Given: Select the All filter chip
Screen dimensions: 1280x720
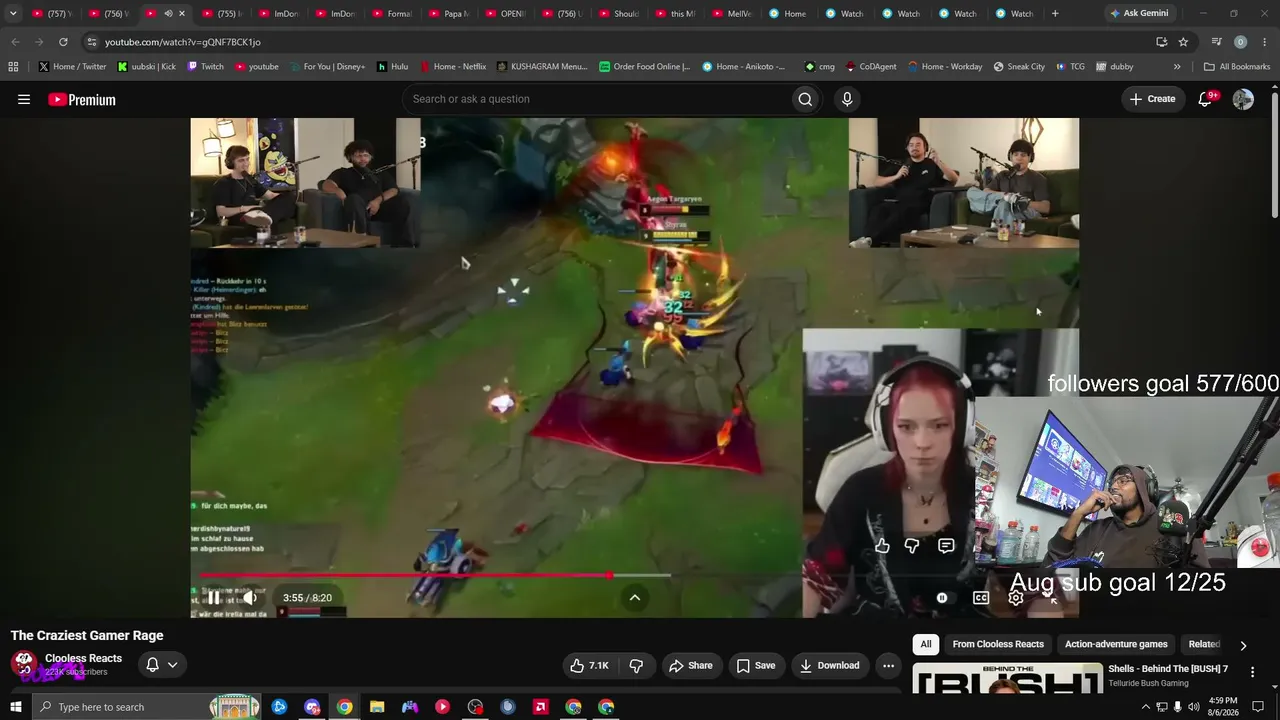Looking at the screenshot, I should pos(926,645).
